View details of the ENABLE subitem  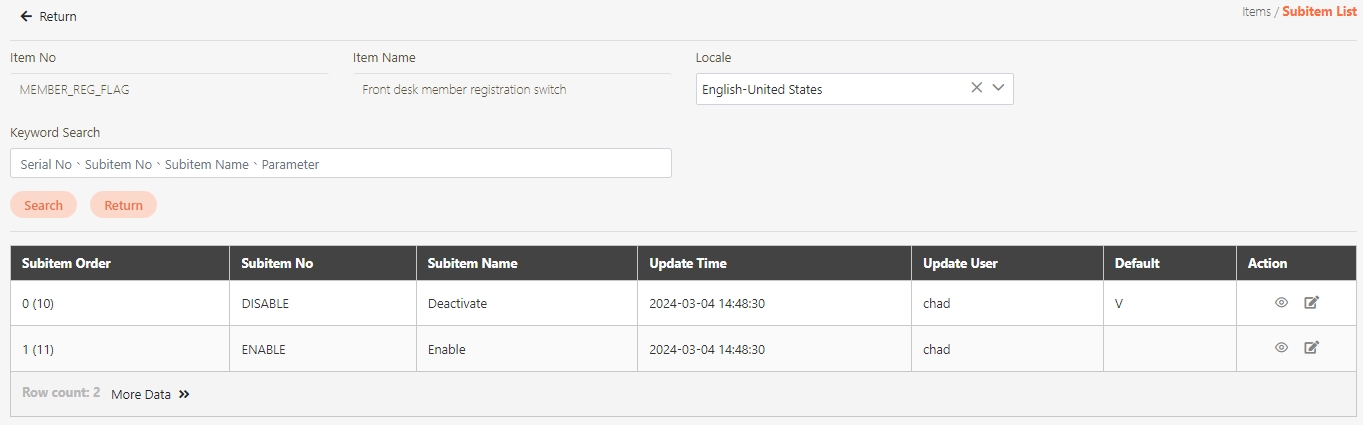(x=1281, y=348)
